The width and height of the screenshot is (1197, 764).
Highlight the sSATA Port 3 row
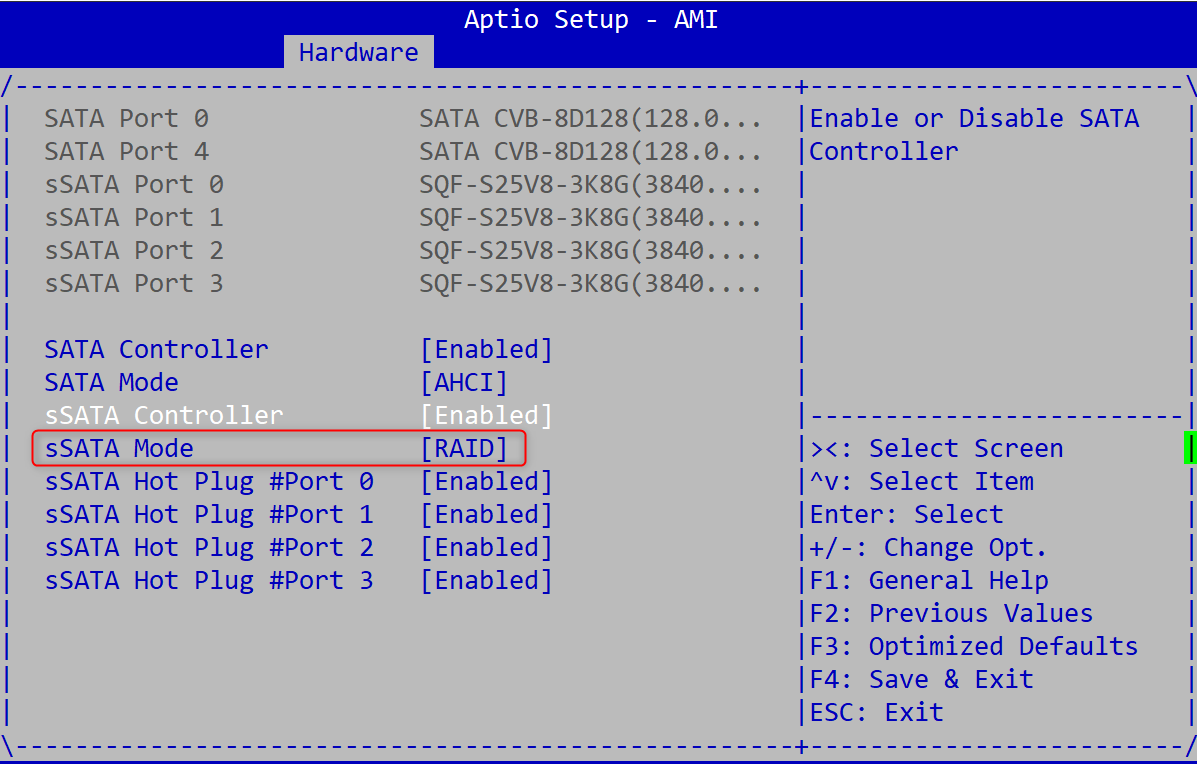point(134,284)
